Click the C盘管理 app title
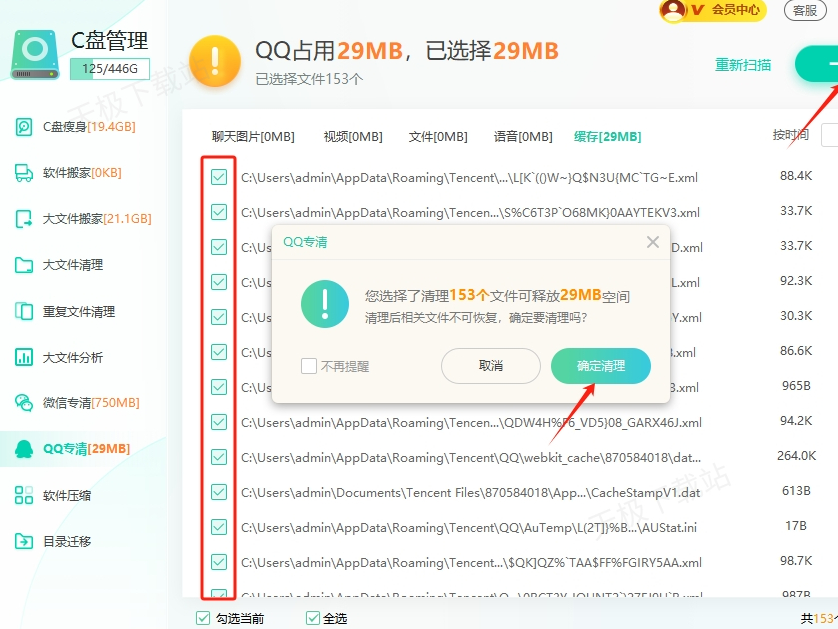The image size is (838, 629). 110,41
